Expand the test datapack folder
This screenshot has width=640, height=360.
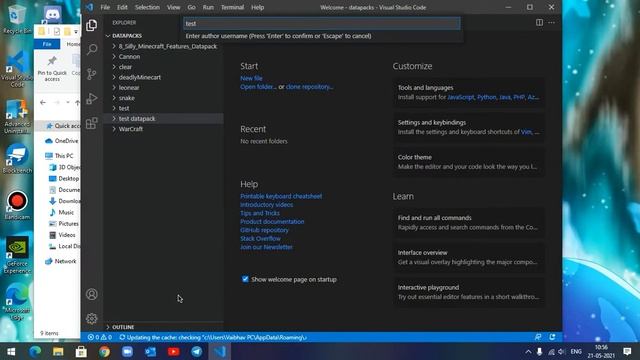pos(163,118)
